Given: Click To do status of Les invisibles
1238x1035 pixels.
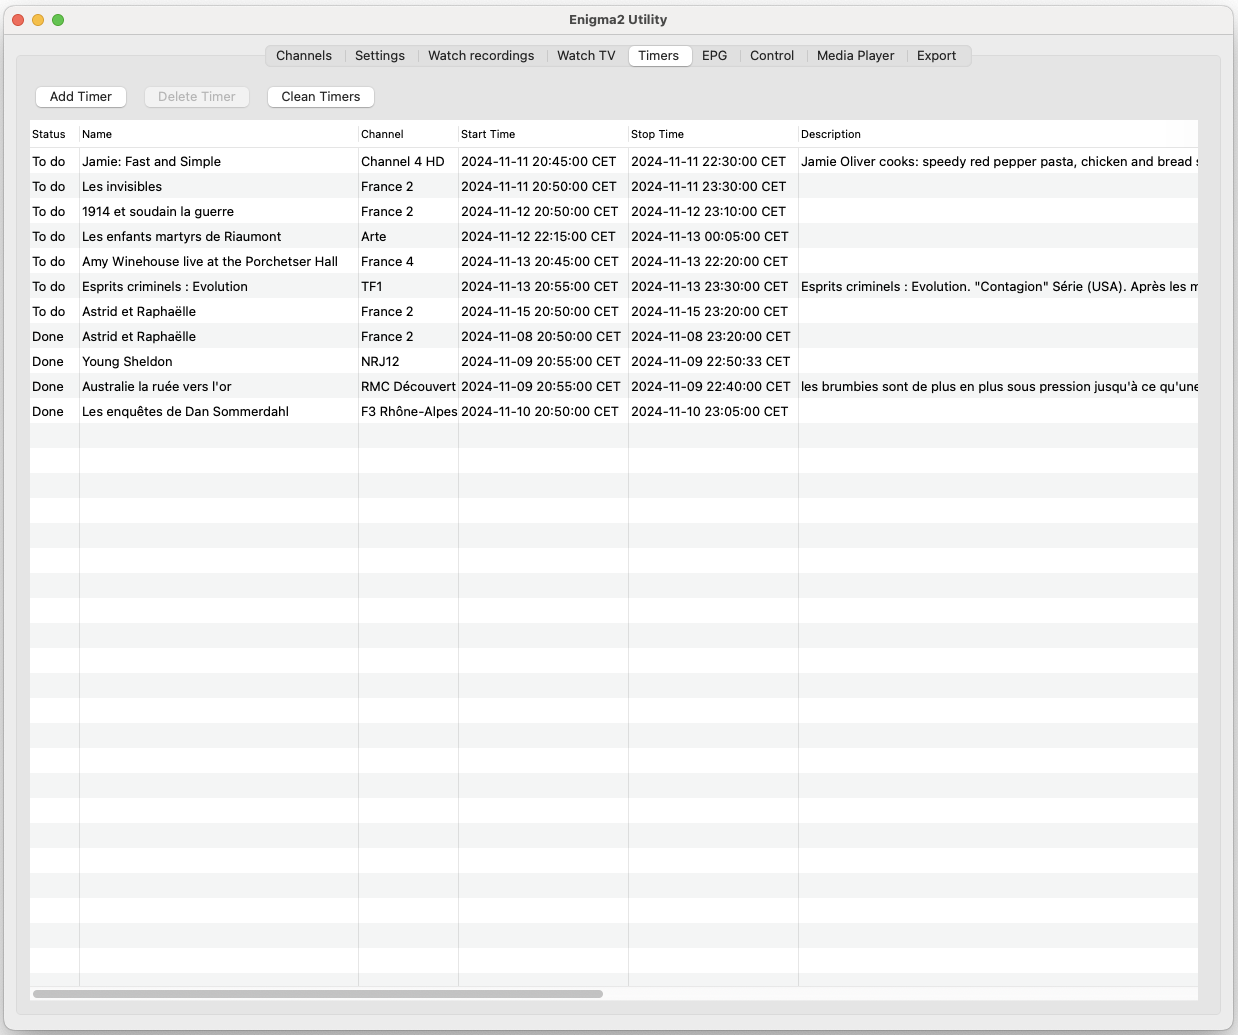Looking at the screenshot, I should (x=54, y=186).
